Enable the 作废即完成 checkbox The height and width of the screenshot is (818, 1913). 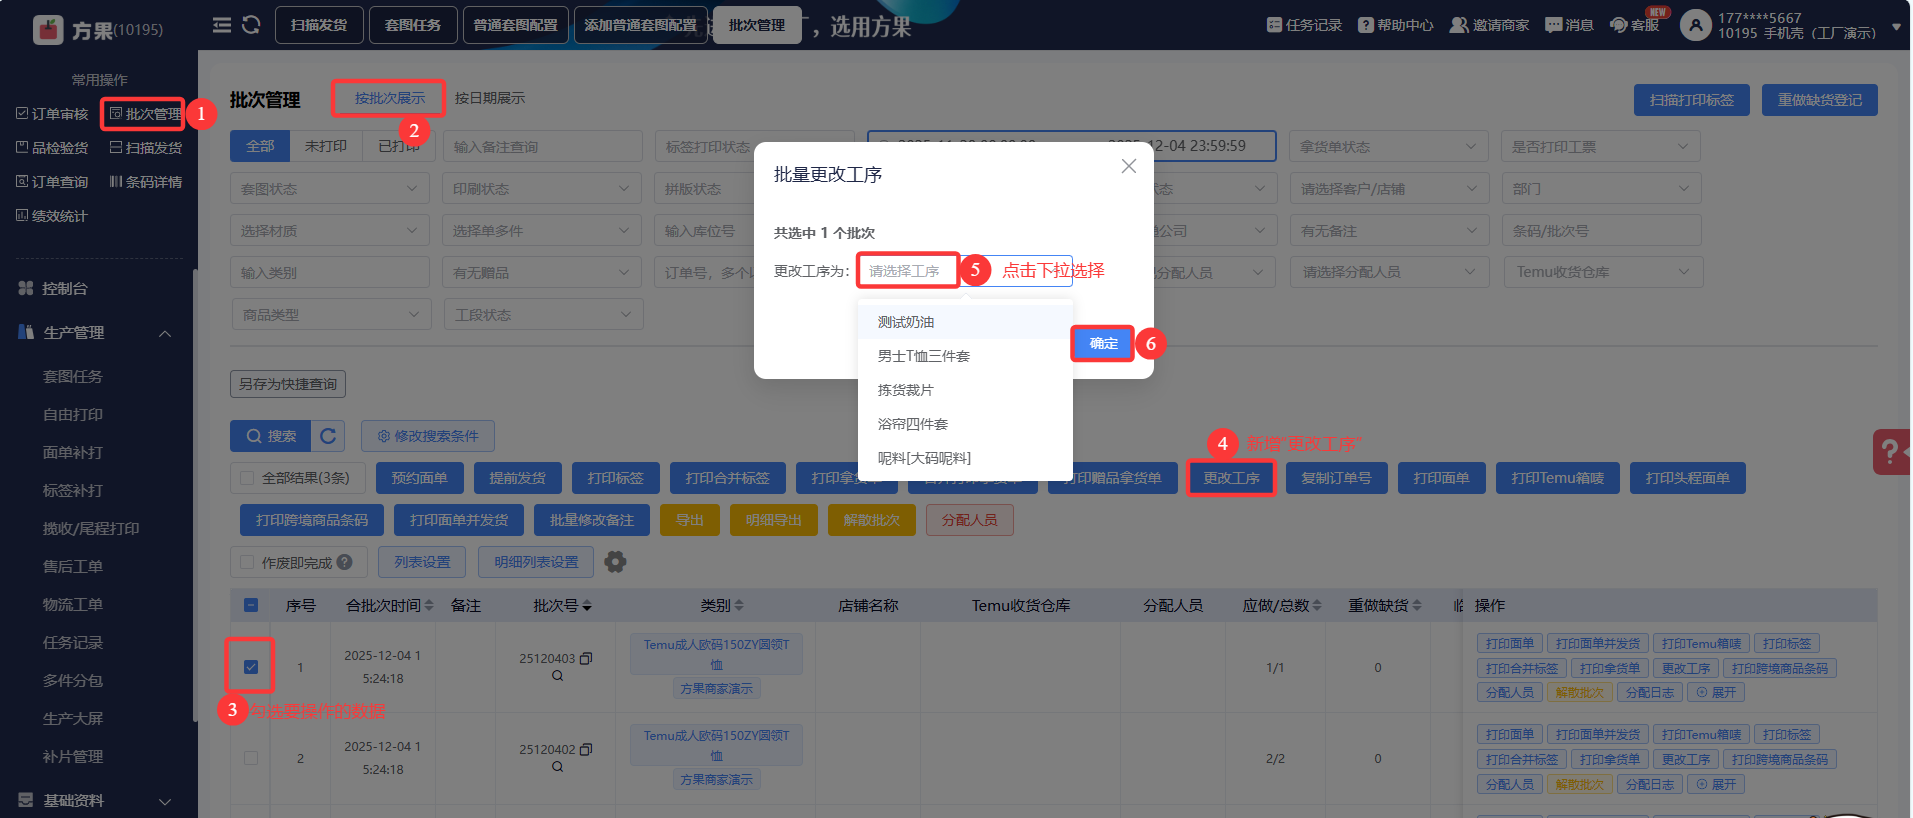247,563
